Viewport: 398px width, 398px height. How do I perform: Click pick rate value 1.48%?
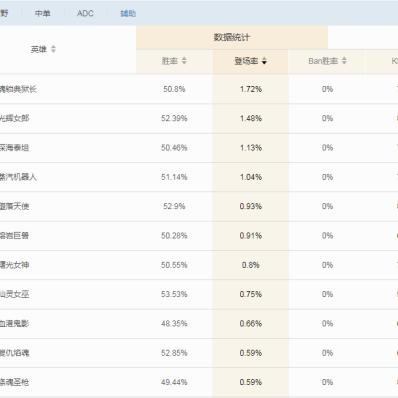251,118
